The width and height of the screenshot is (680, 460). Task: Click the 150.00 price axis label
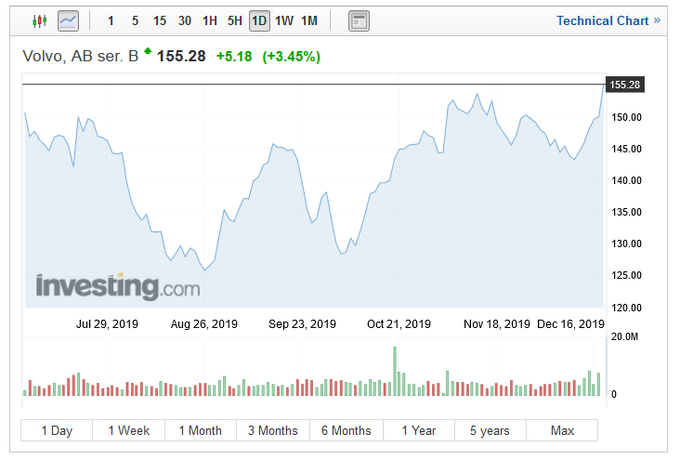click(627, 117)
